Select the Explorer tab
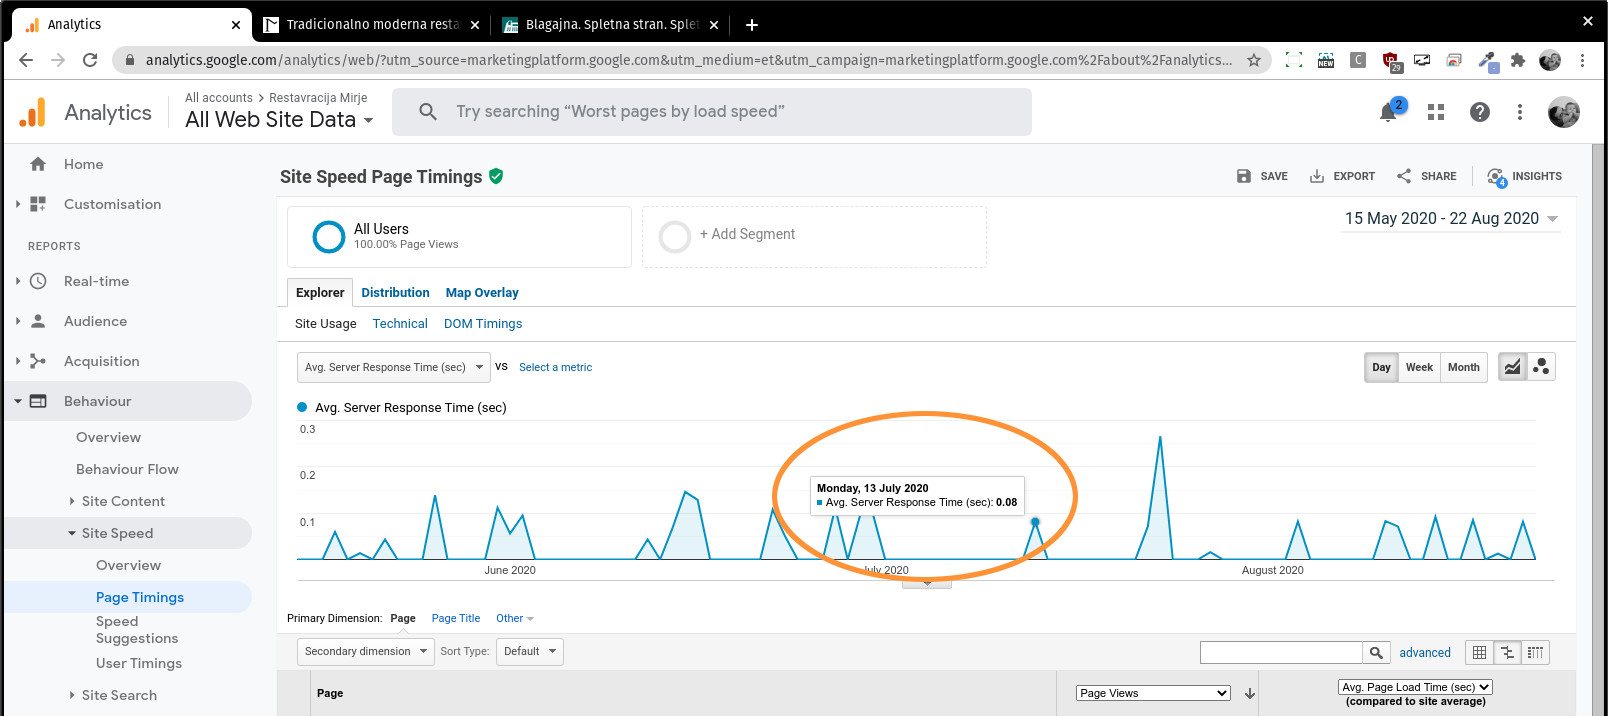Viewport: 1608px width, 716px height. pos(320,292)
